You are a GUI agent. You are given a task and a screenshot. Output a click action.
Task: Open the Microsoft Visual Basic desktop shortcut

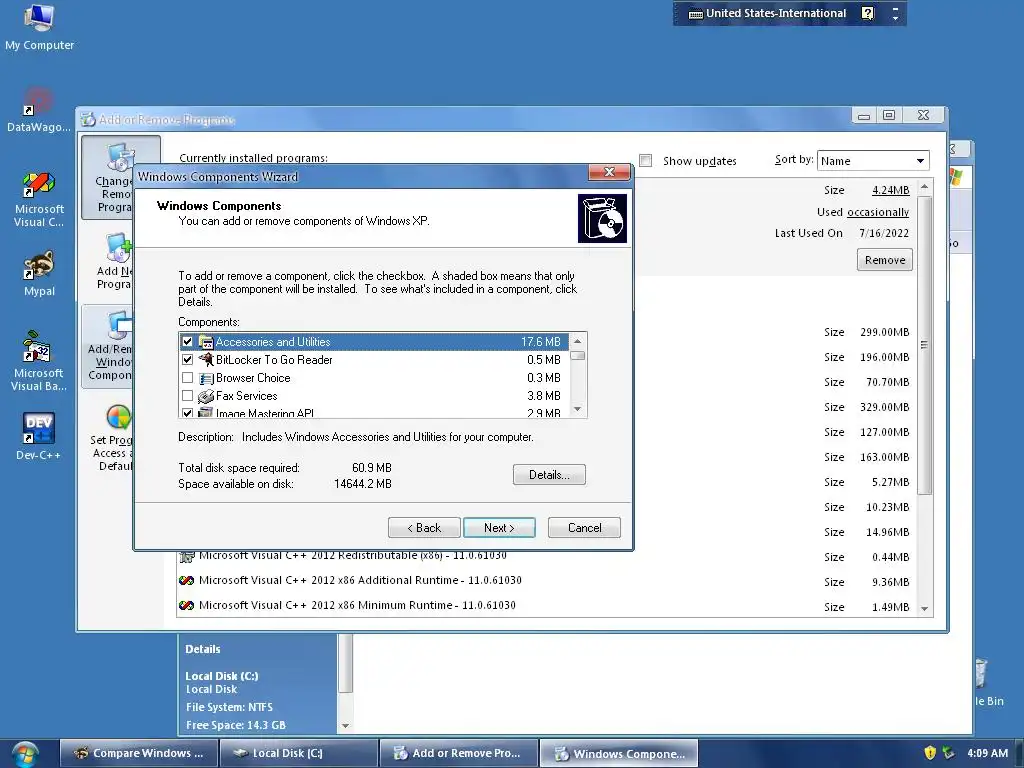click(38, 361)
